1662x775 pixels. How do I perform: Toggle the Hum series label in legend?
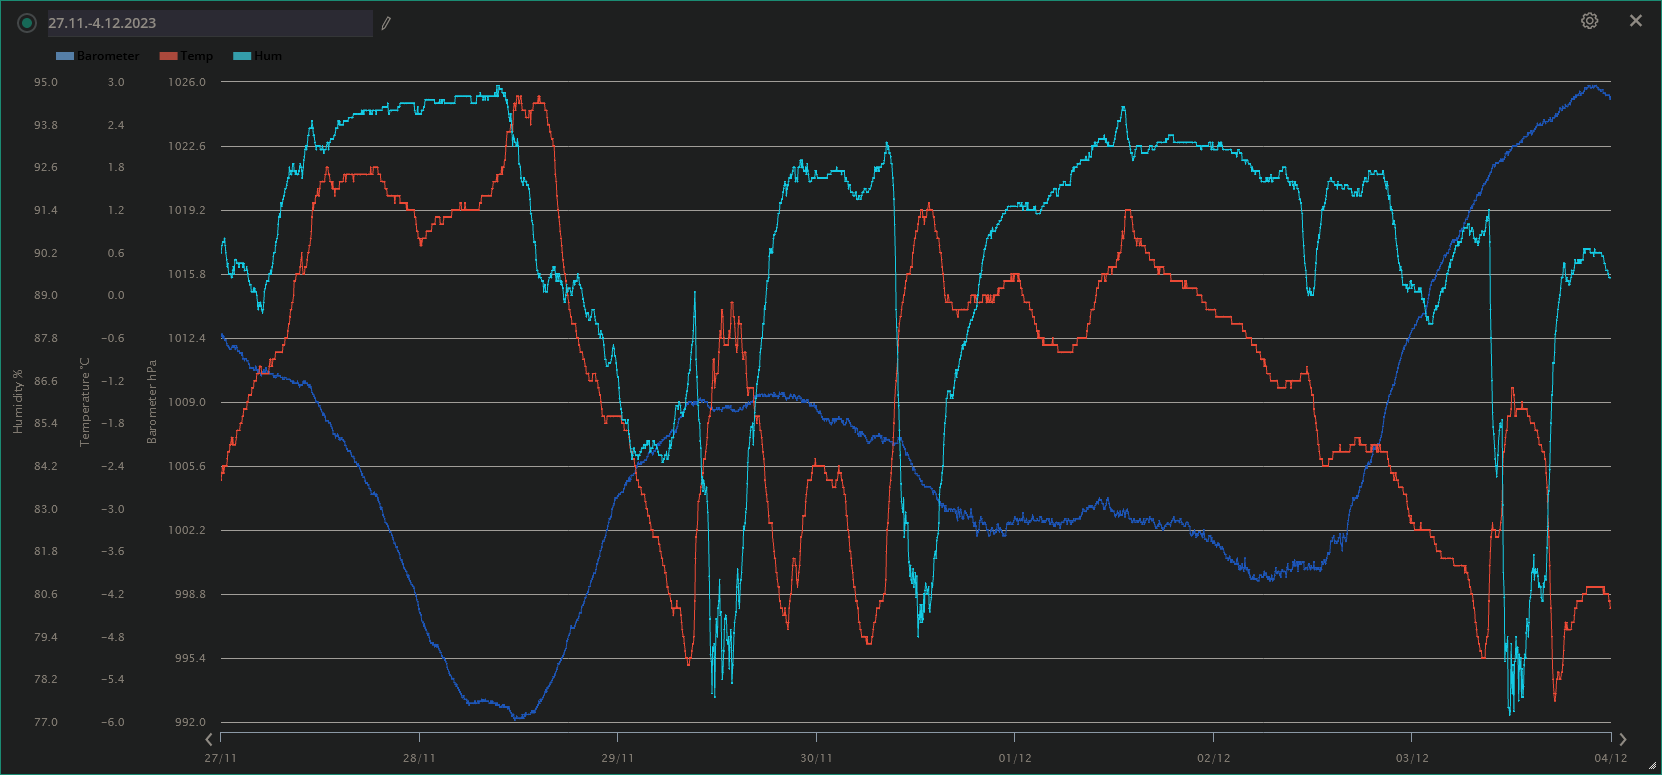click(268, 56)
